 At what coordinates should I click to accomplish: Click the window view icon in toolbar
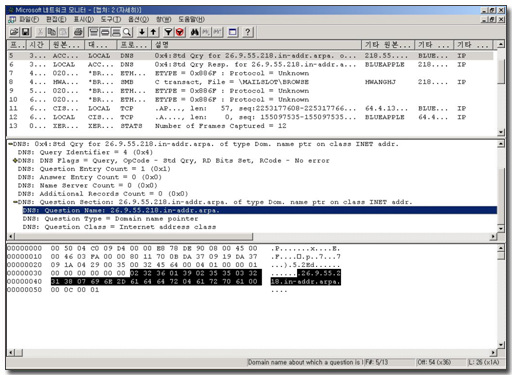(232, 32)
